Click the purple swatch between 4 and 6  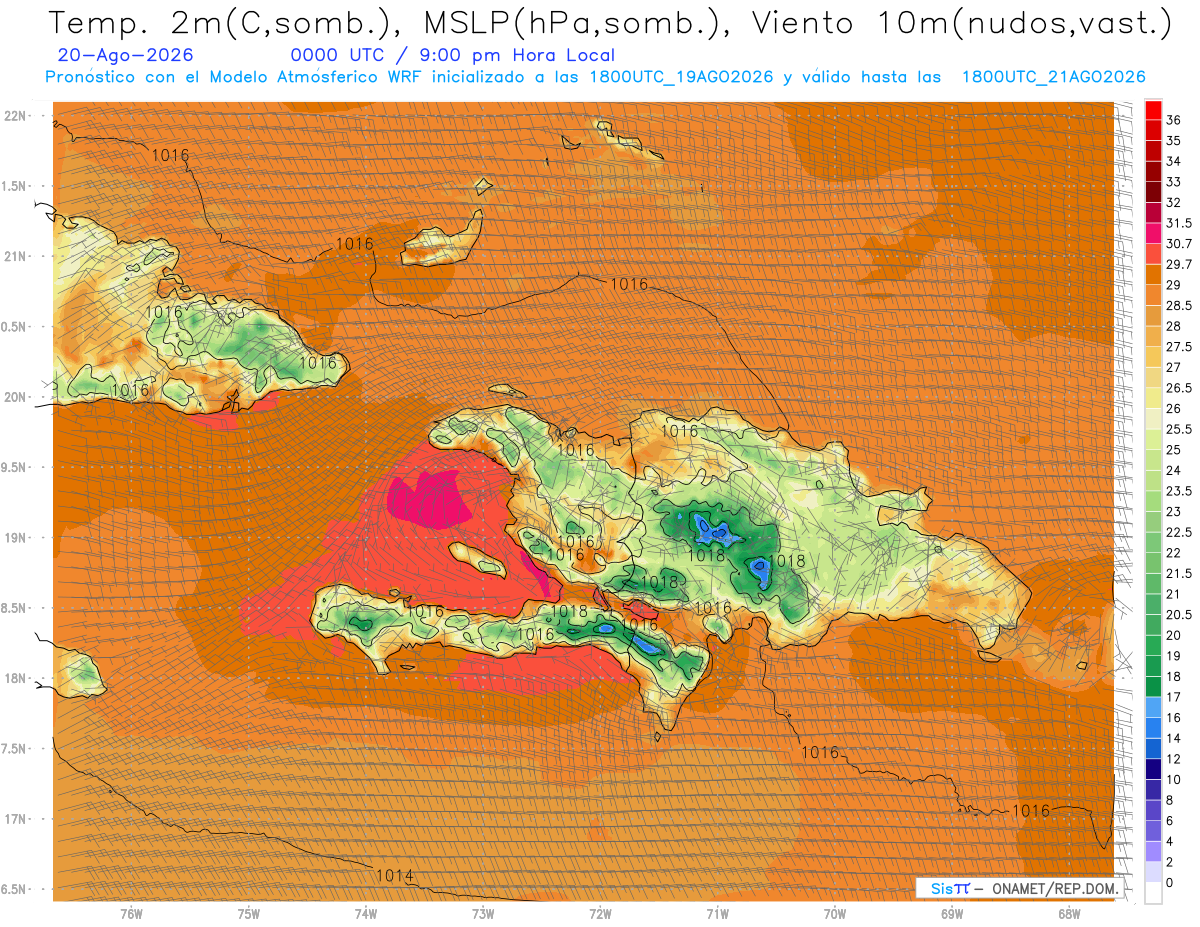point(1153,830)
